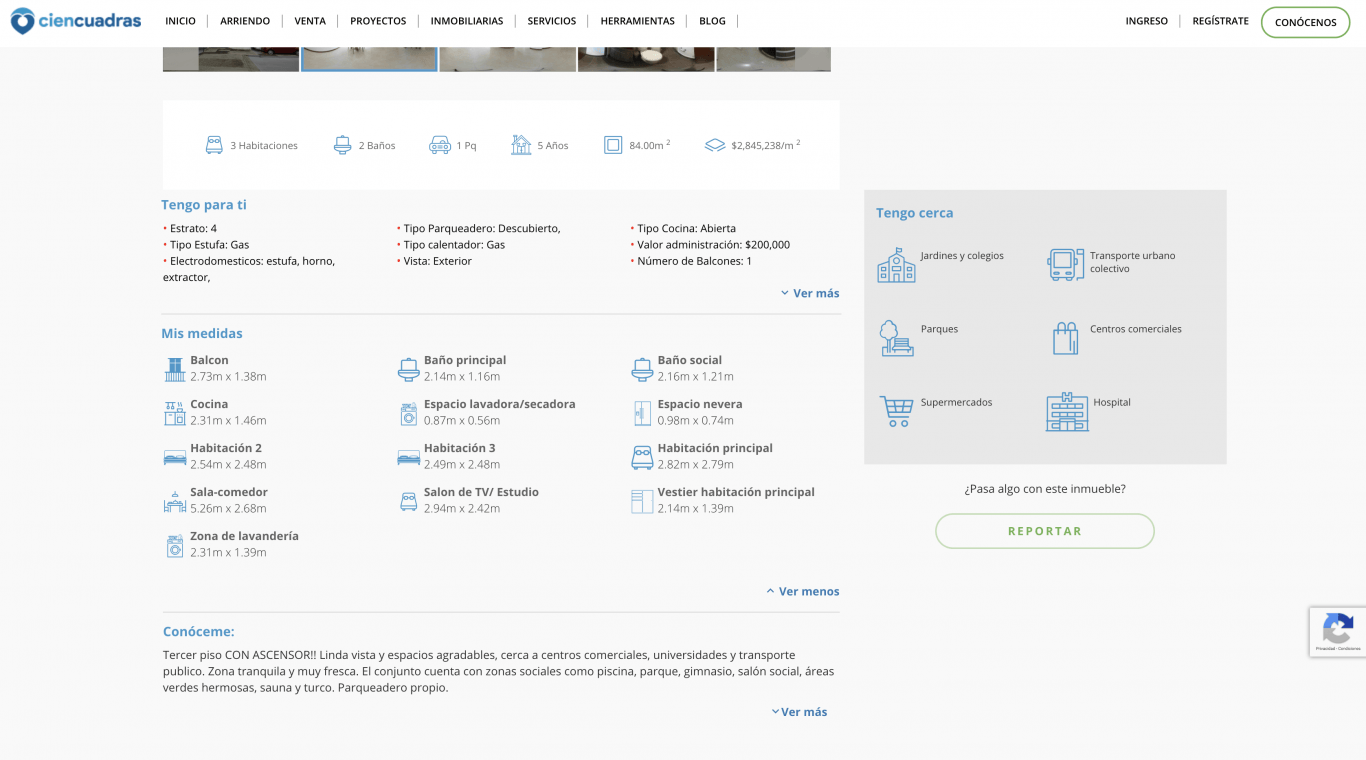Click the Supermercados cart icon
The image size is (1366, 760).
(x=896, y=411)
